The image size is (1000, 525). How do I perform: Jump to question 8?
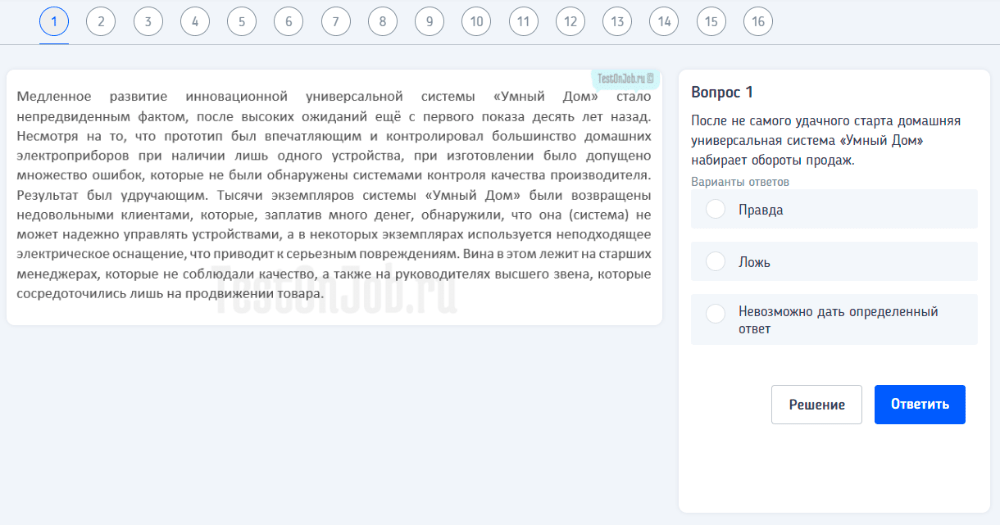tap(383, 22)
